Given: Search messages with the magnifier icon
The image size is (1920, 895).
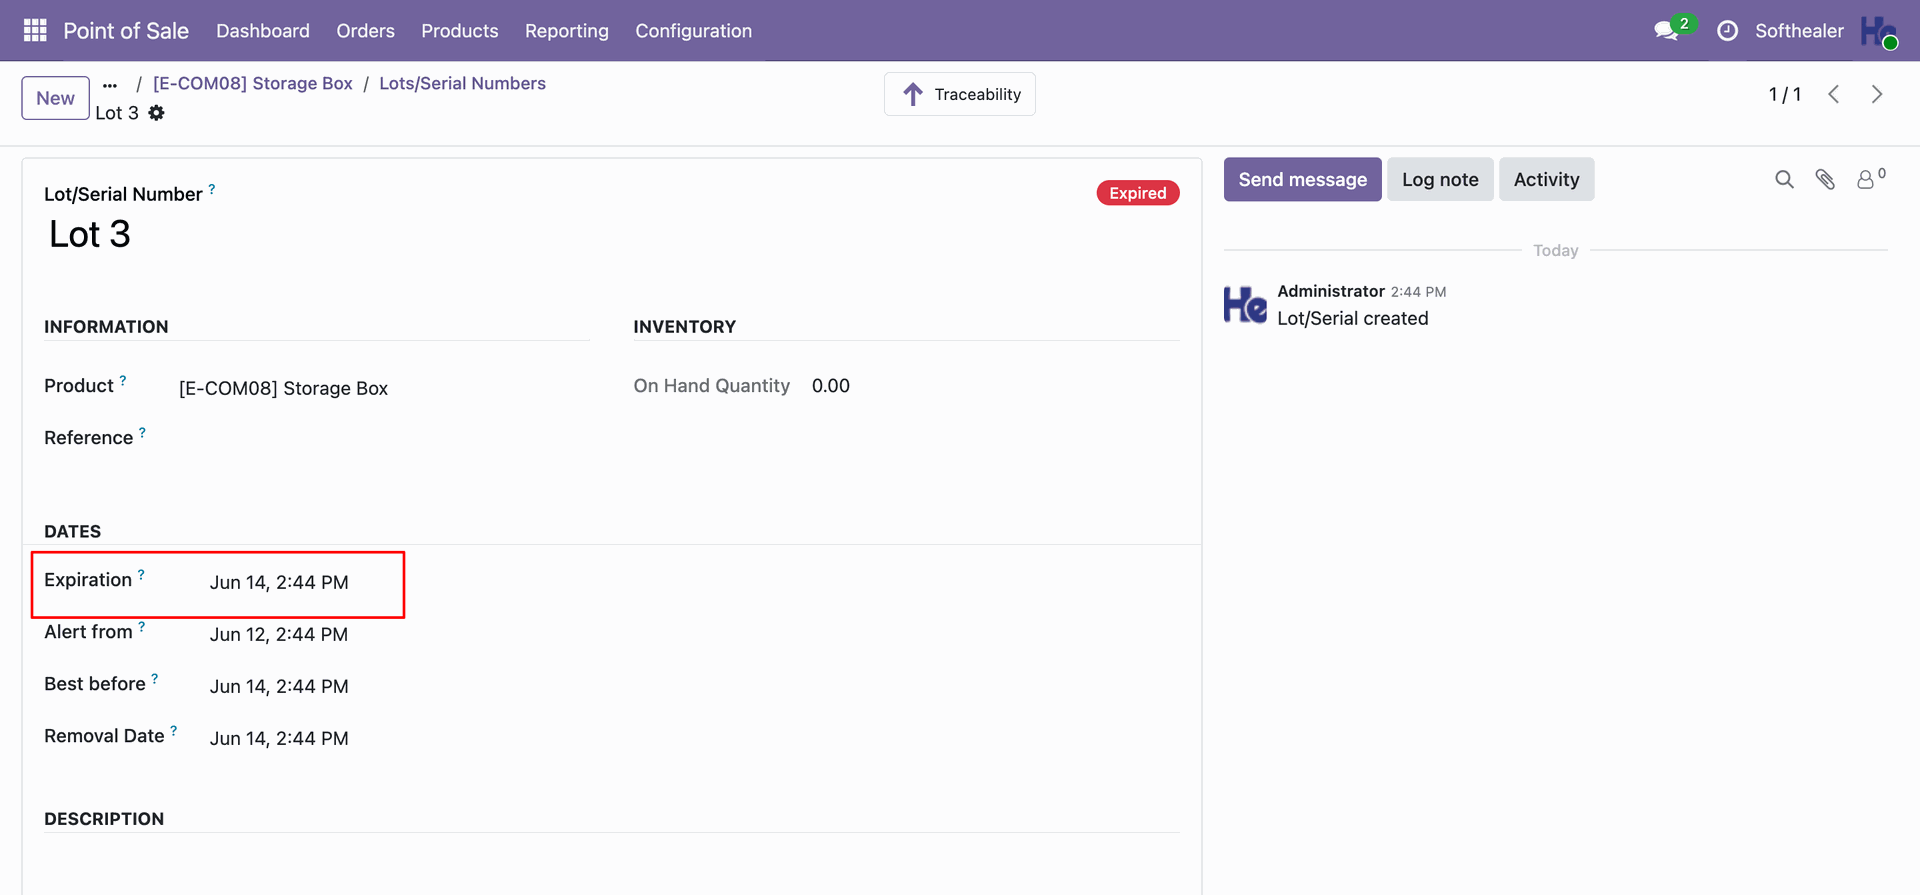Looking at the screenshot, I should click(1784, 179).
